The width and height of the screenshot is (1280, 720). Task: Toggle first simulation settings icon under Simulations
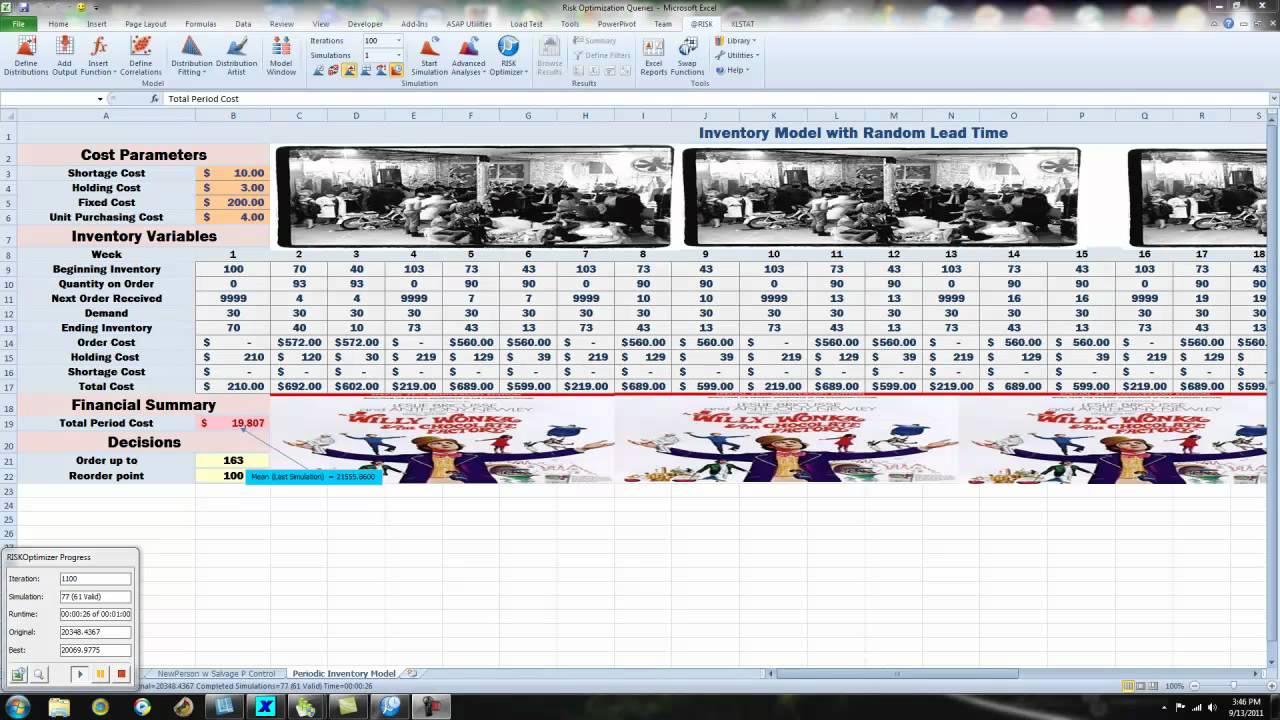coord(319,70)
